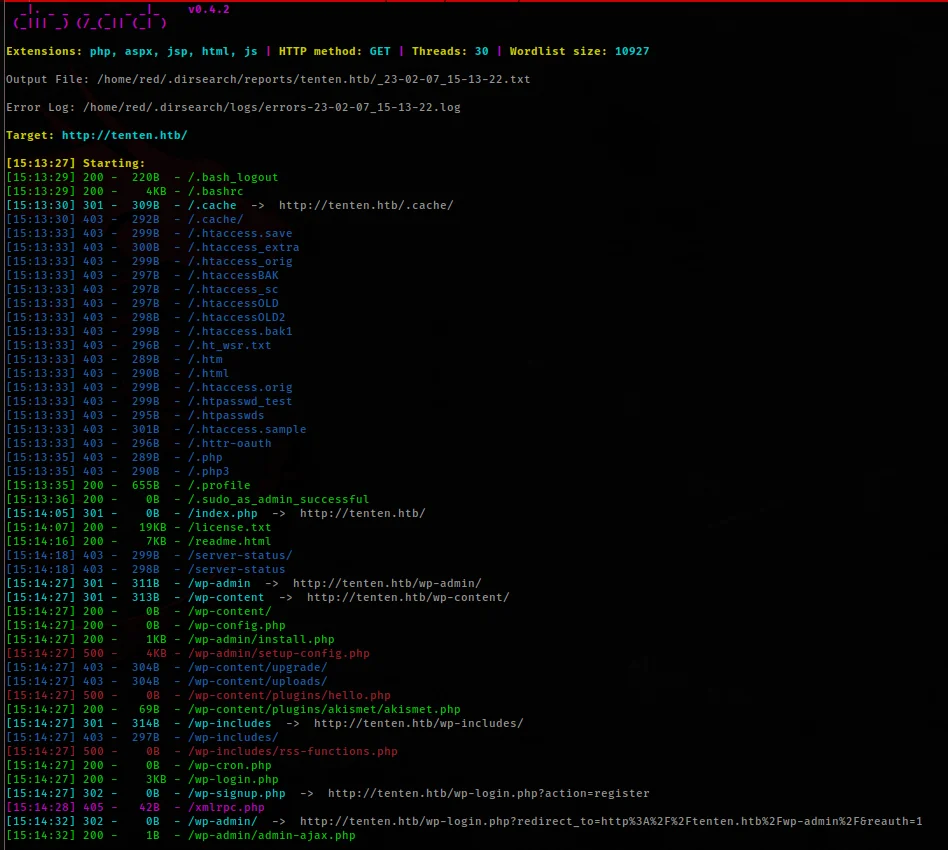Select the /wp-config.php path
The width and height of the screenshot is (948, 850).
click(x=236, y=625)
